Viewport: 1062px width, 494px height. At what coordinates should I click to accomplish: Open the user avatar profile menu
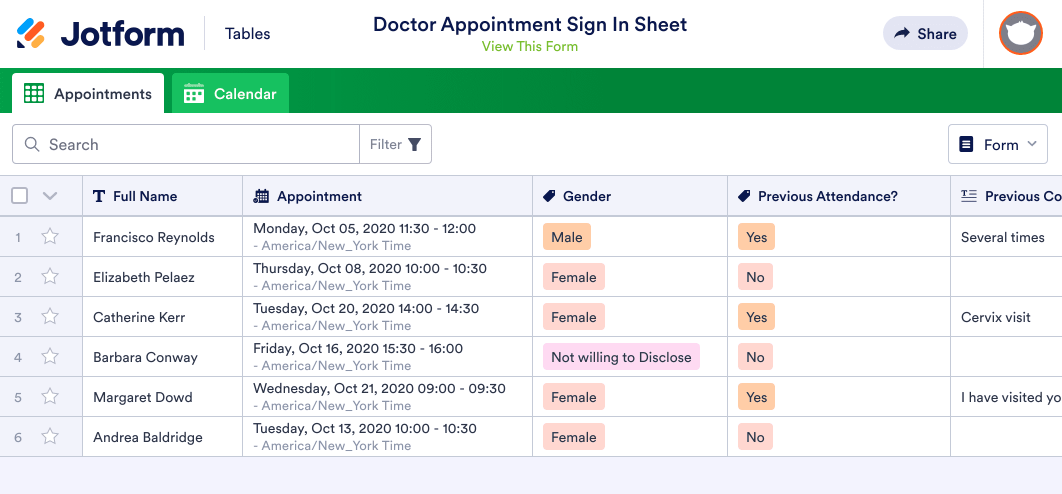[x=1020, y=34]
